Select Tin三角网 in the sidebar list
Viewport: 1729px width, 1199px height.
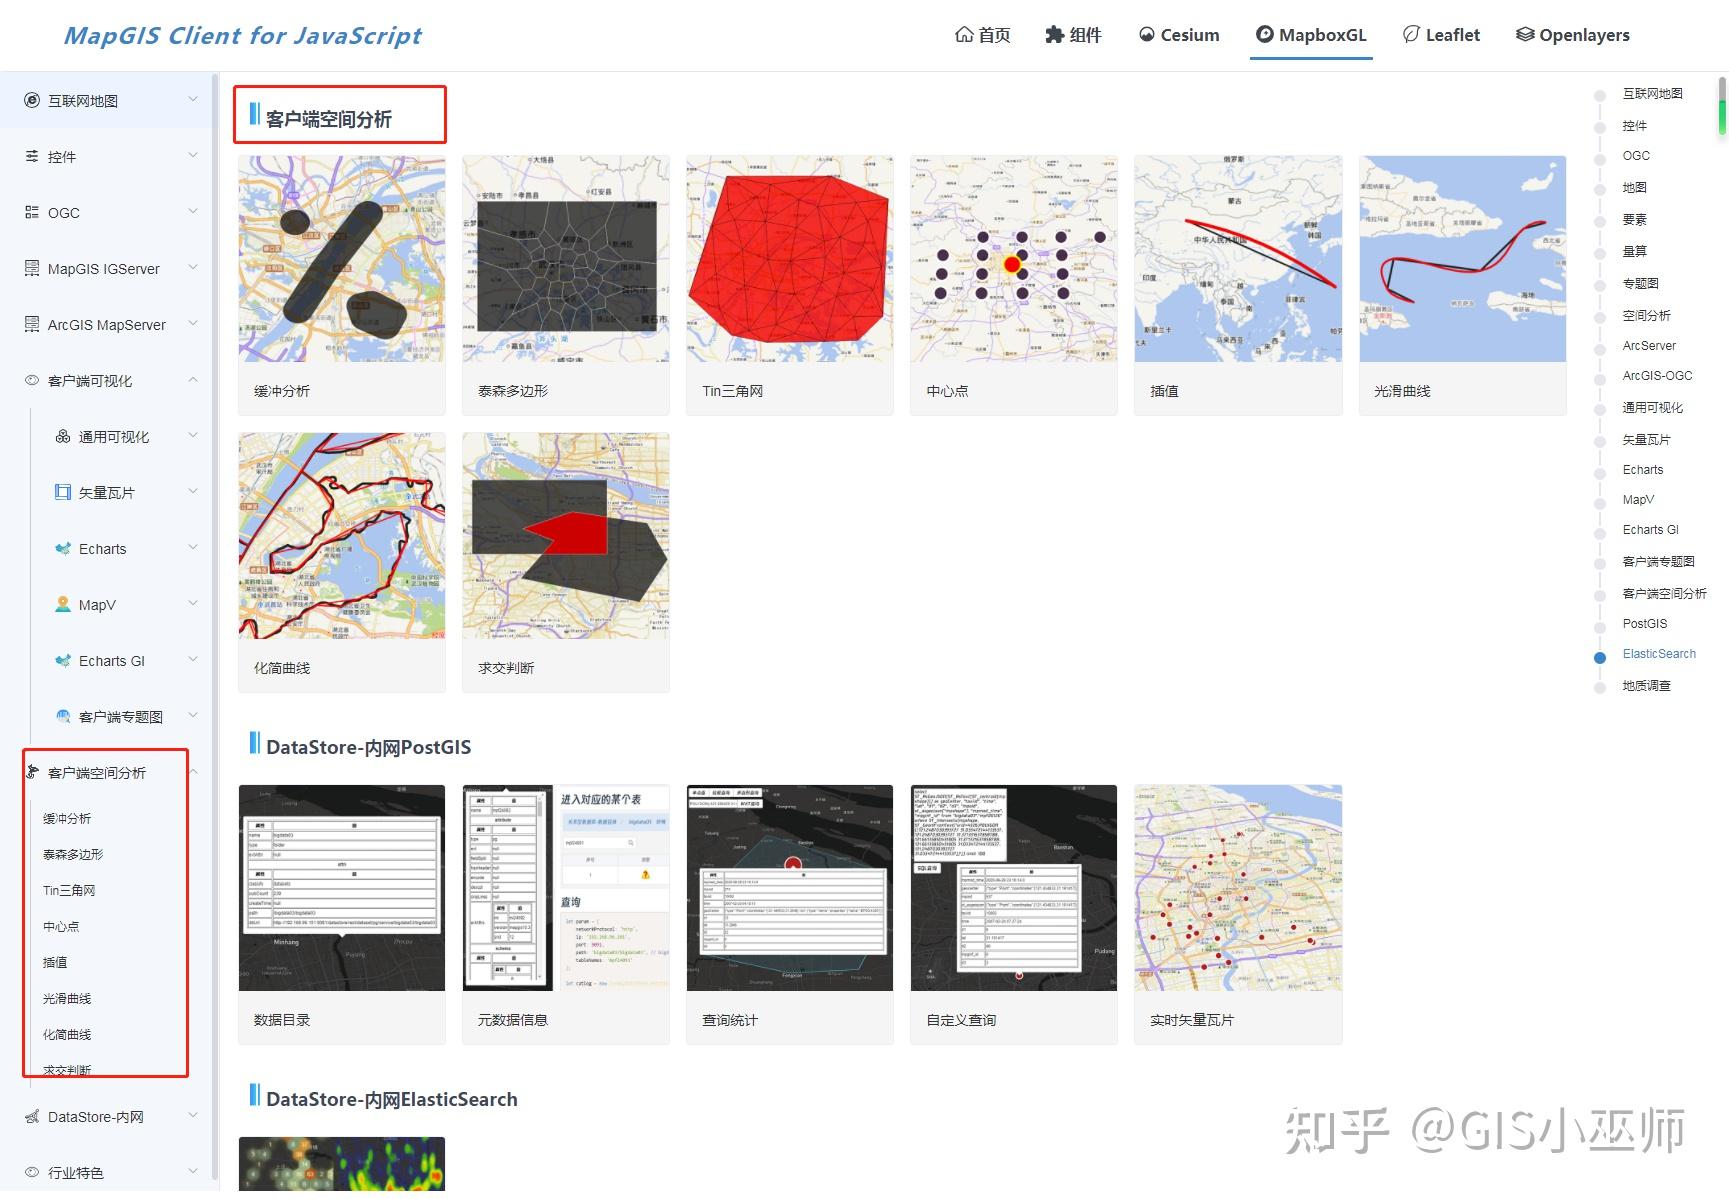coord(68,889)
